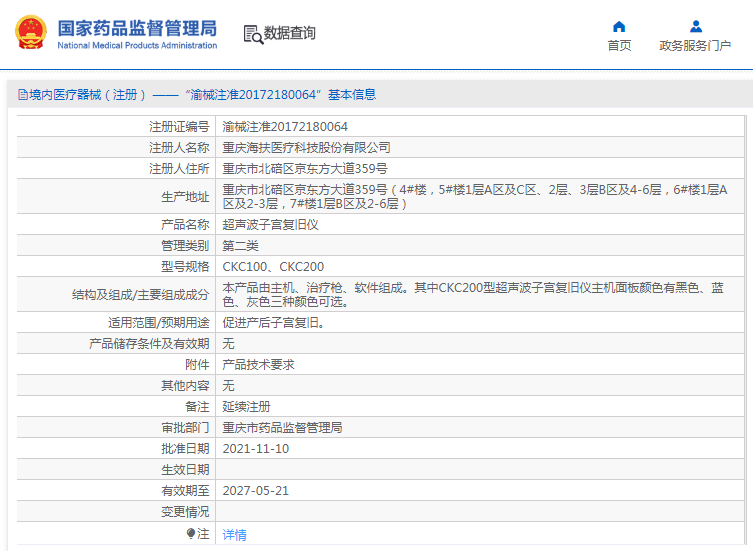Click the 生产地址 label
Viewport: 753px width, 551px height.
click(x=185, y=197)
